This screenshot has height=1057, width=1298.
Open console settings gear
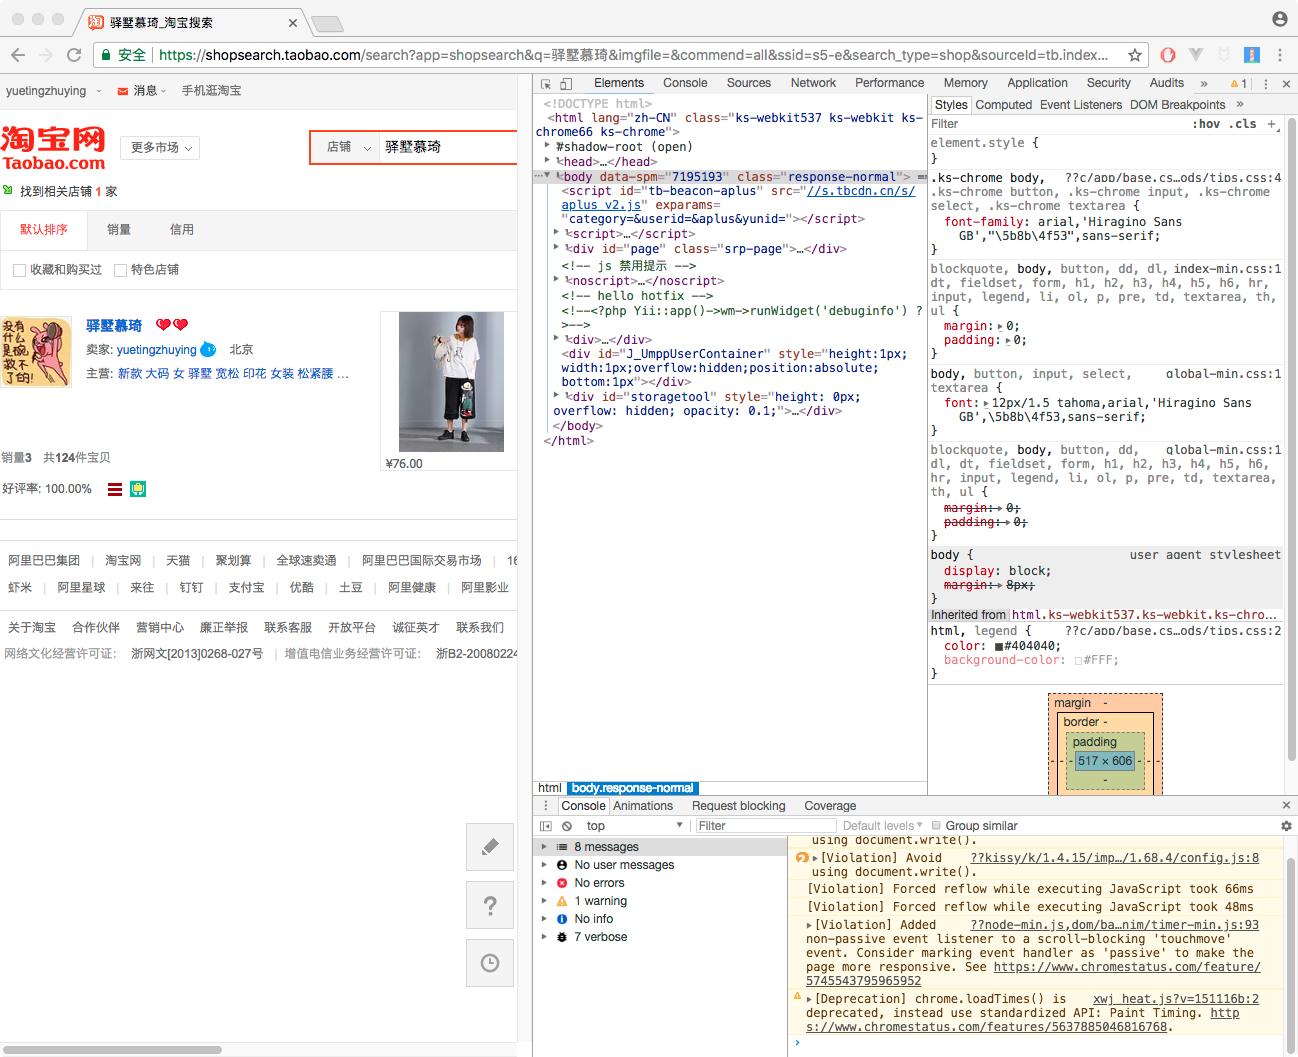tap(1286, 826)
